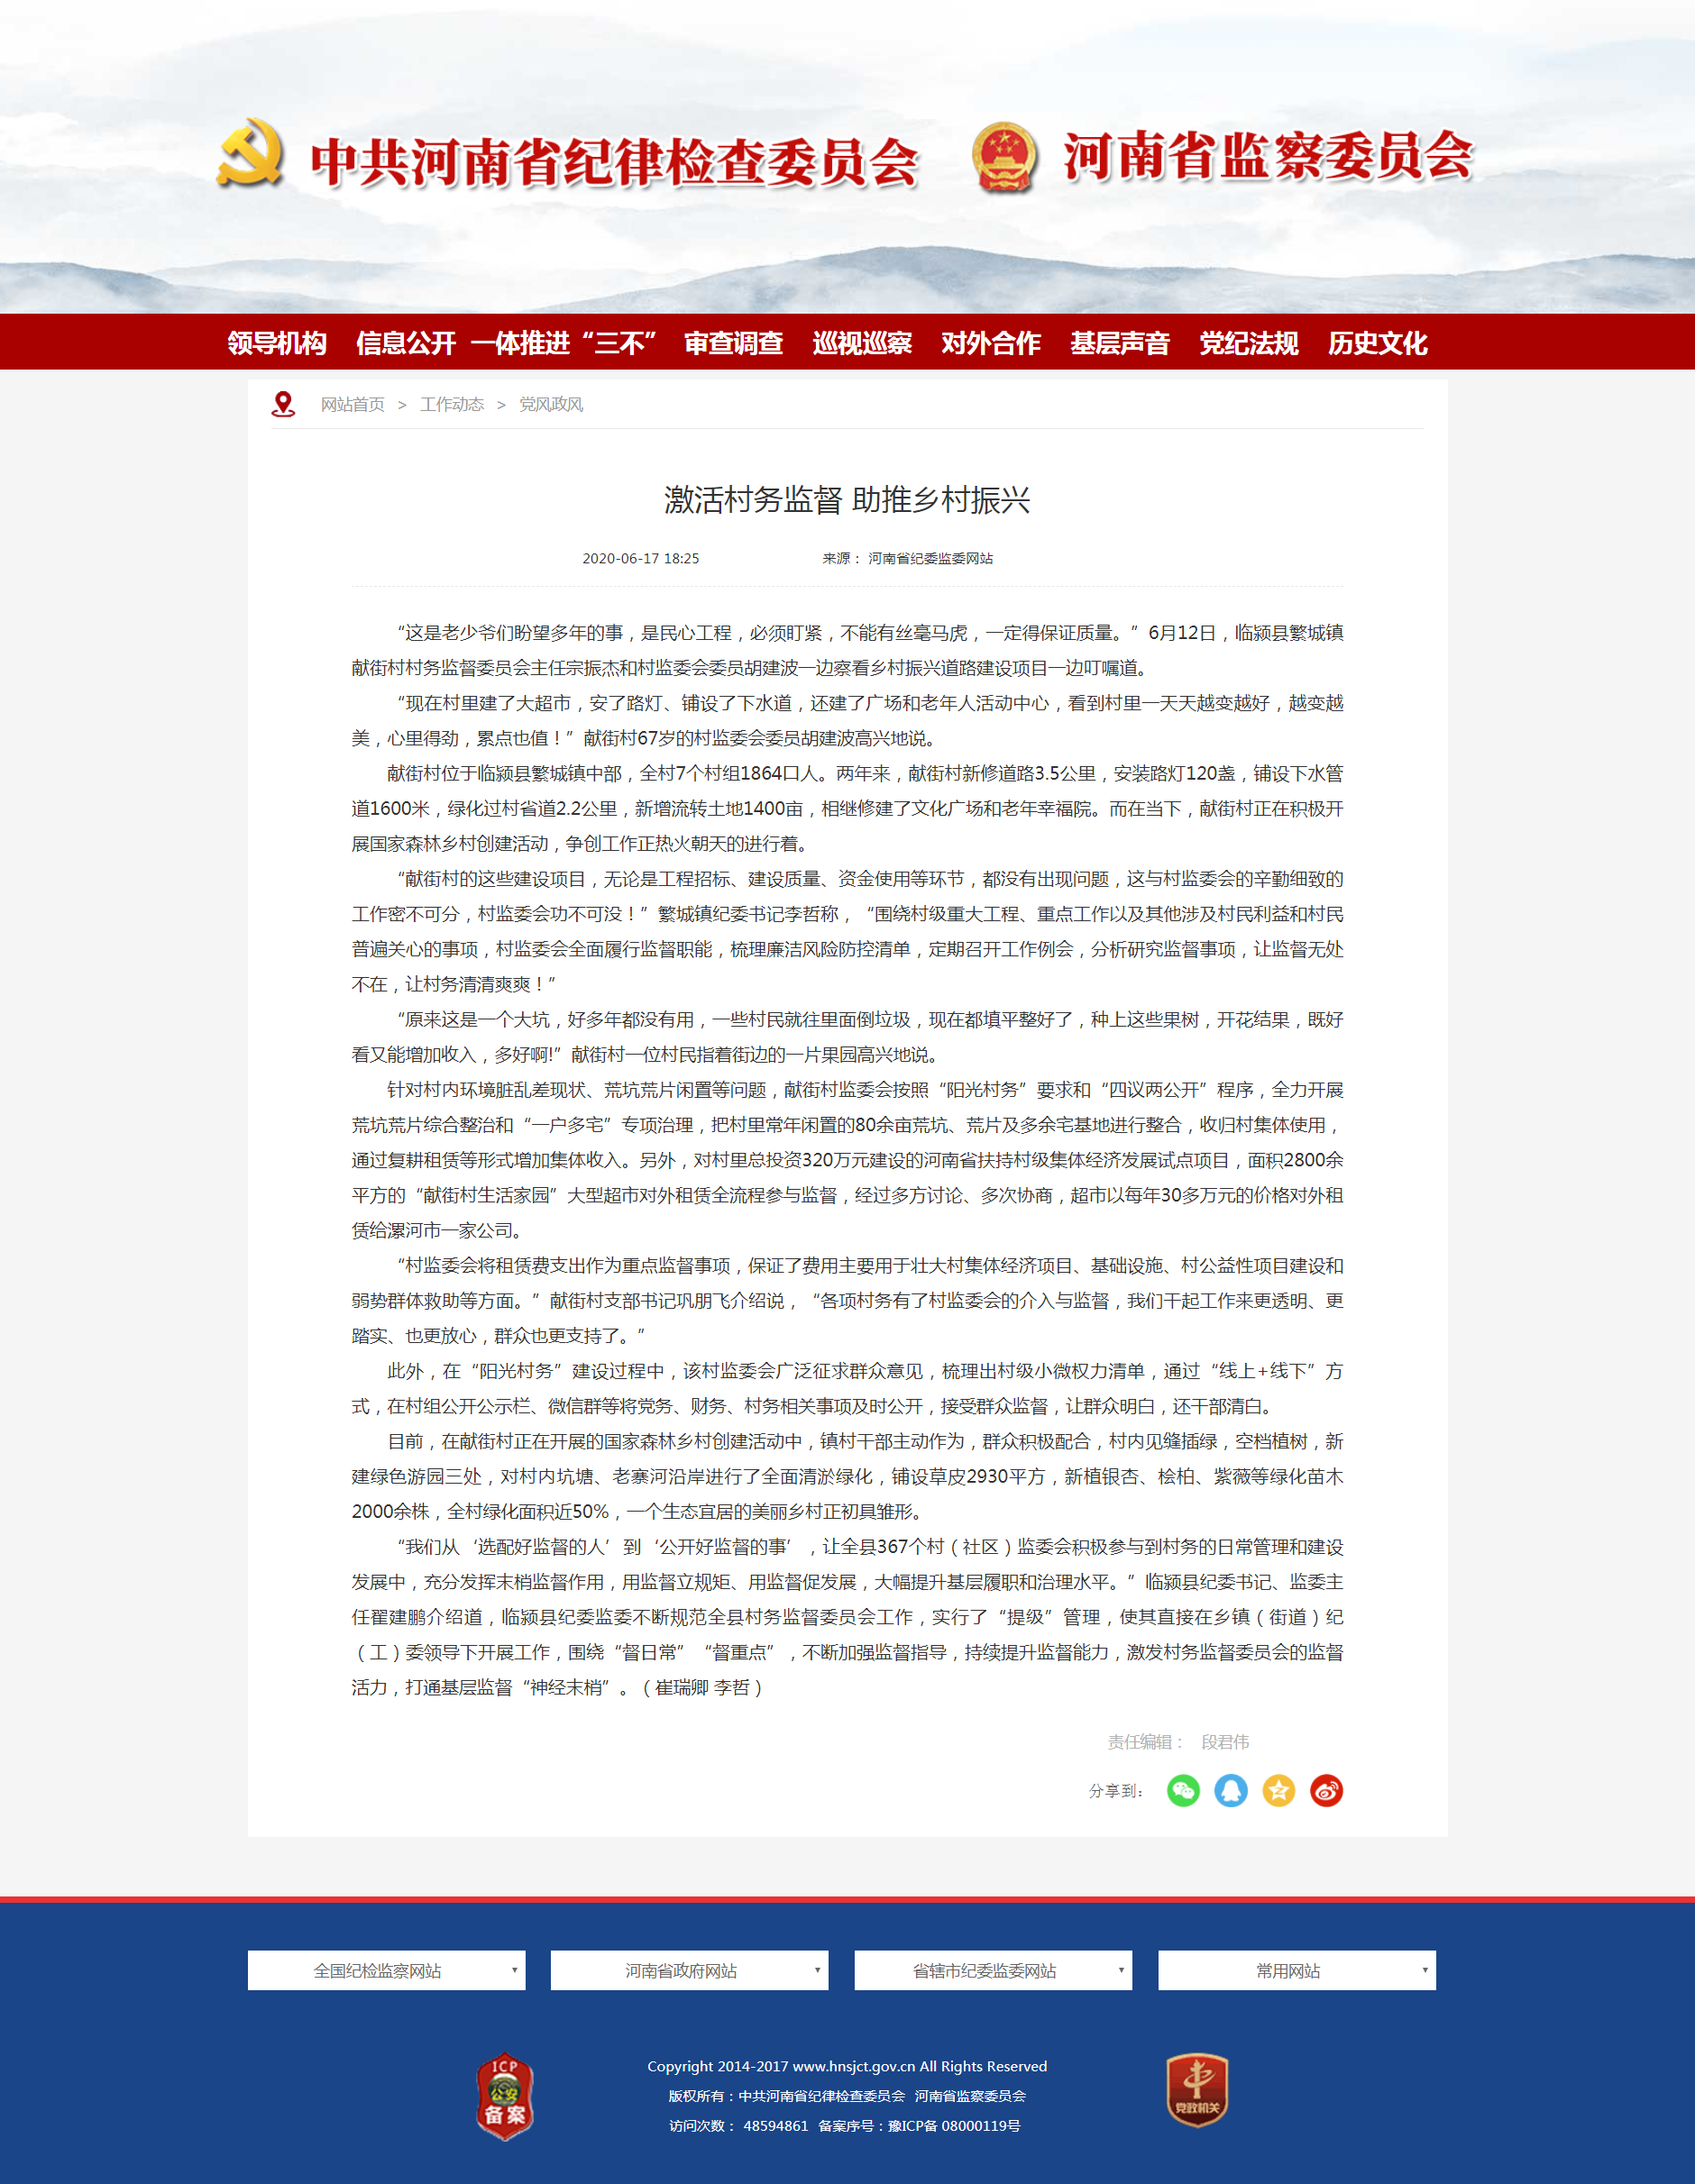Go to 网站首页 breadcrumb link
This screenshot has width=1695, height=2184.
(352, 404)
